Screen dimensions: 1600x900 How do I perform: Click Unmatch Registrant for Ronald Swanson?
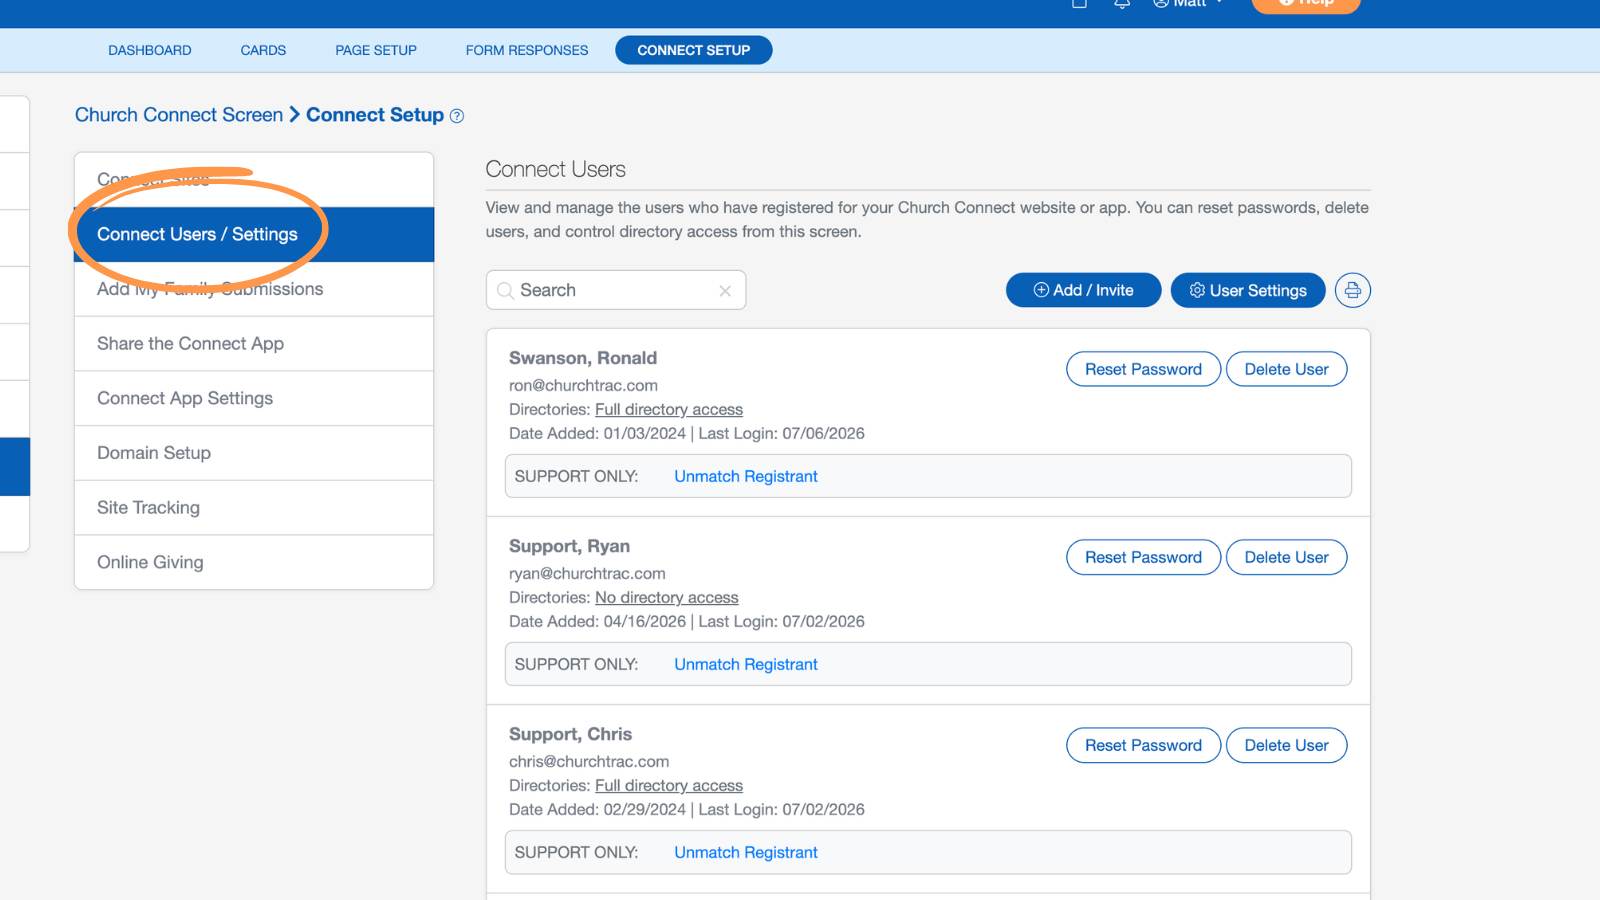746,477
